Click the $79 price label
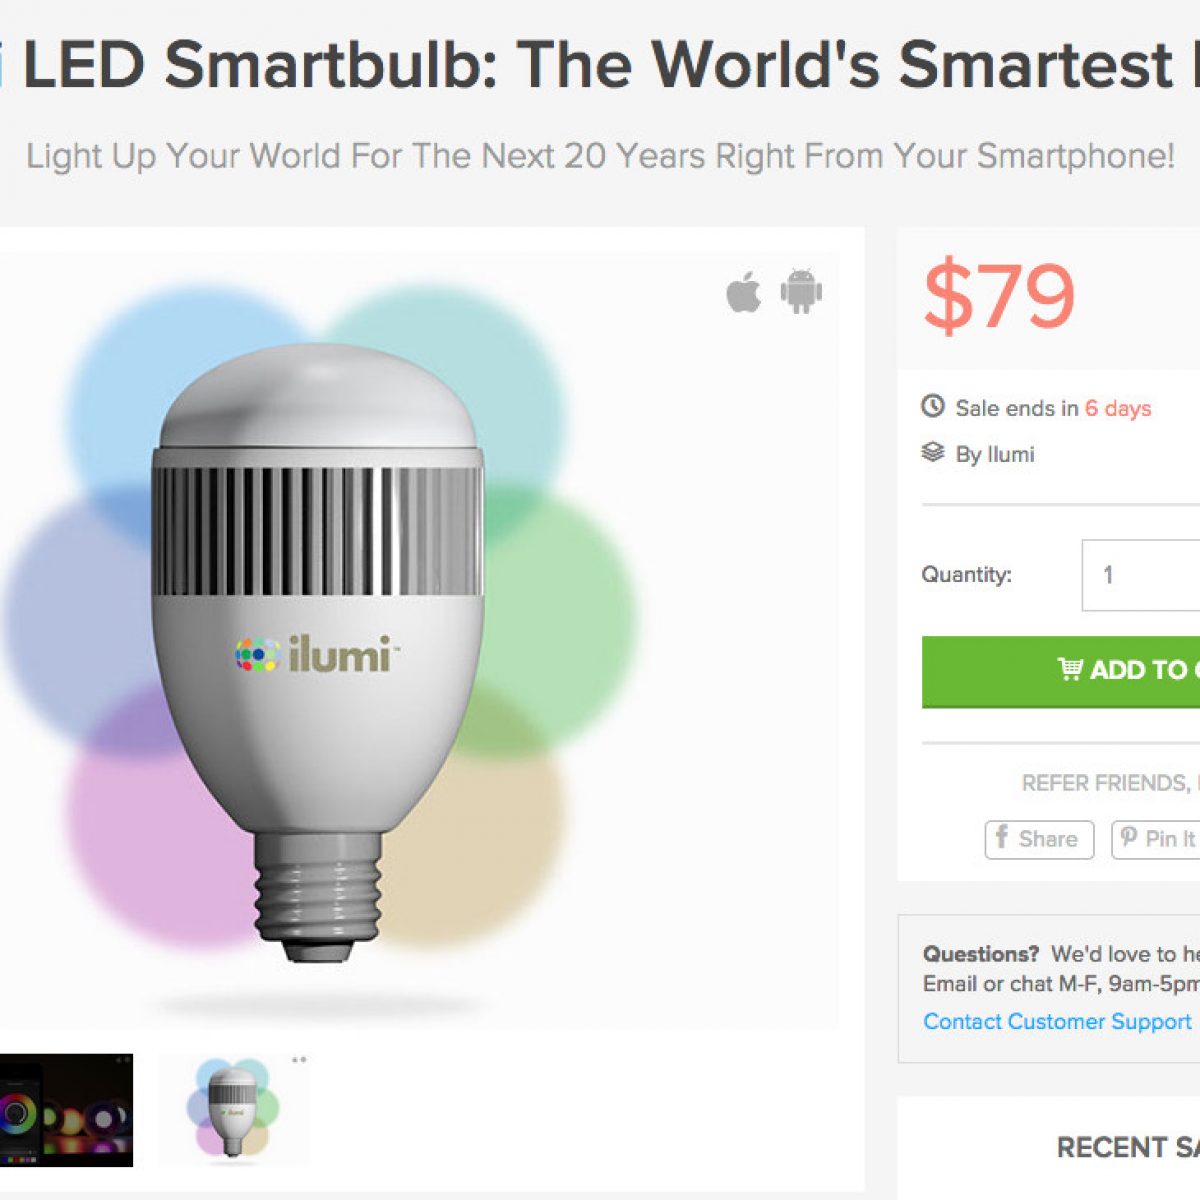 [998, 297]
